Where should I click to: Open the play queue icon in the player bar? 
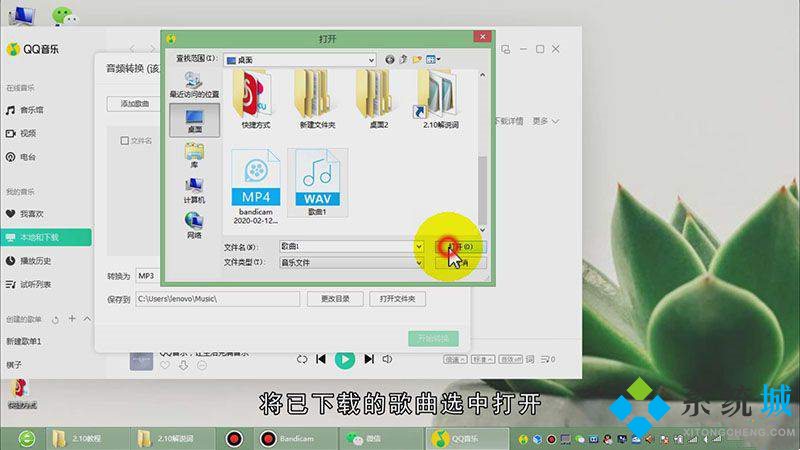tap(548, 360)
